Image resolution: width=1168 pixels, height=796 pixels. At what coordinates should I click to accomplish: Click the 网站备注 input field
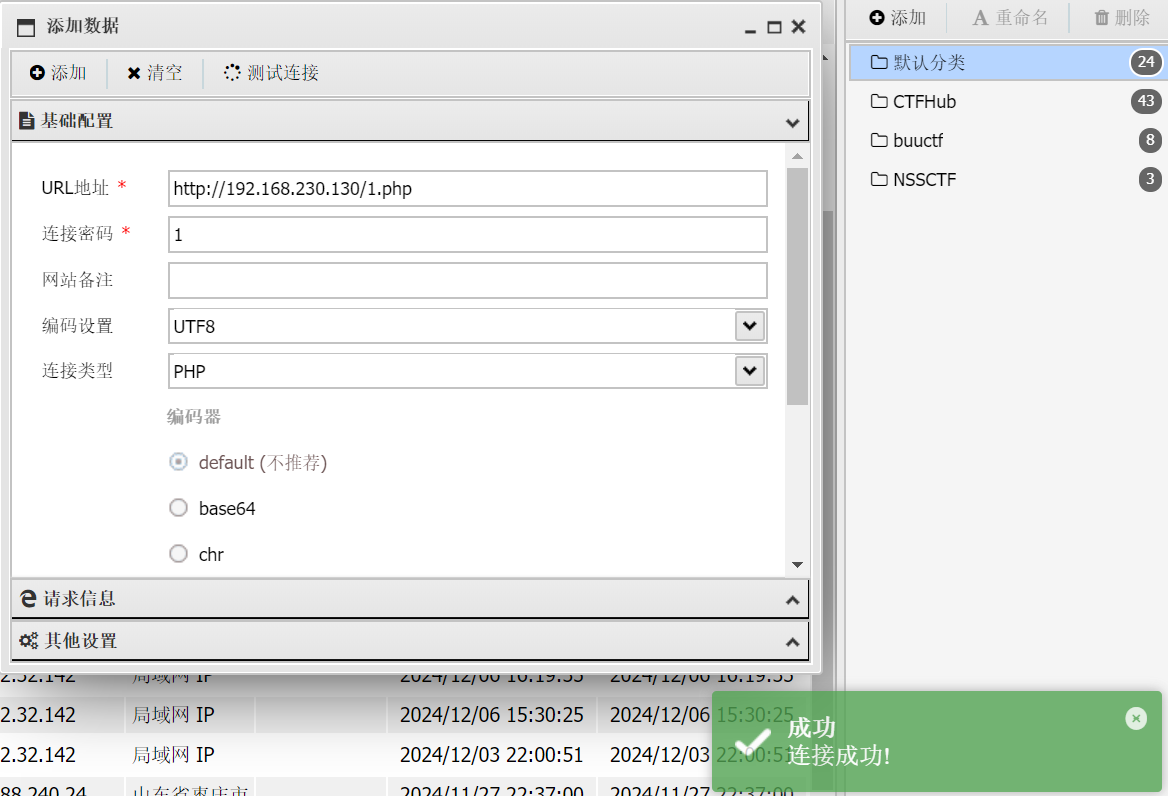[468, 281]
